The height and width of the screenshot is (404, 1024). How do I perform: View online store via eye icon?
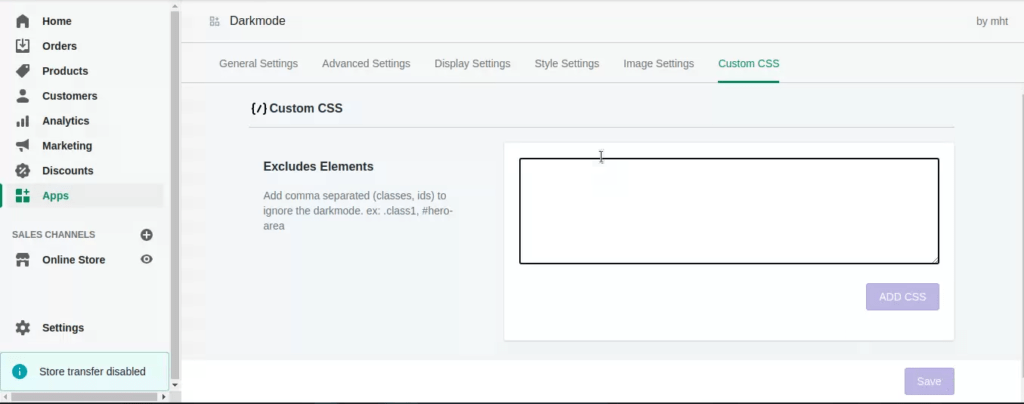tap(146, 259)
